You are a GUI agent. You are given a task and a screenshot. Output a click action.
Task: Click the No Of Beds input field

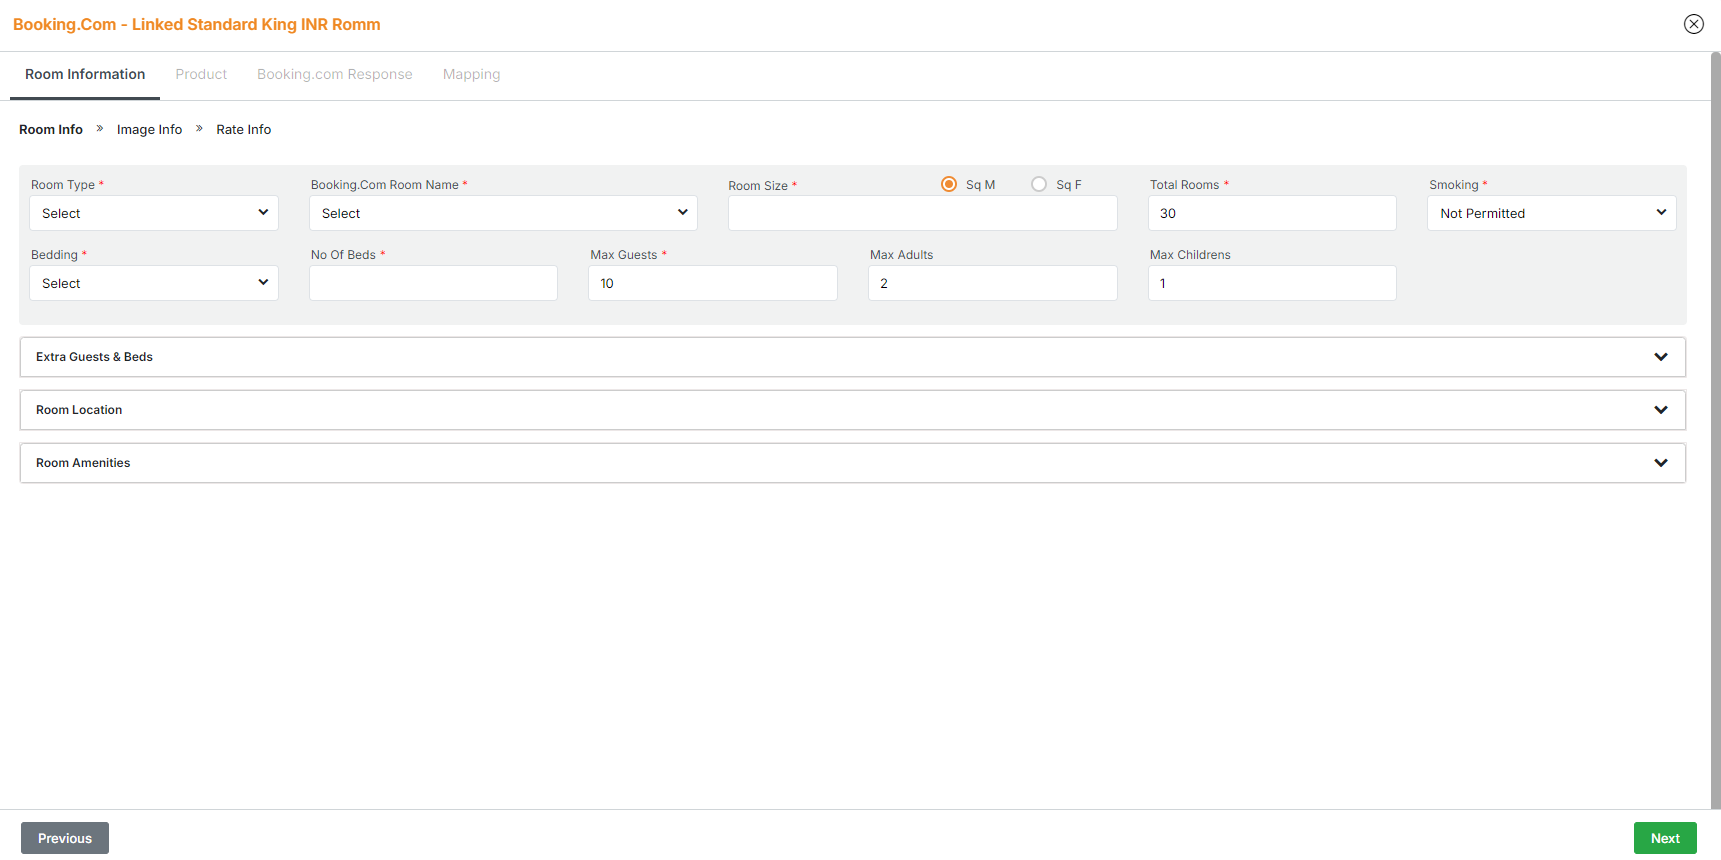click(433, 283)
